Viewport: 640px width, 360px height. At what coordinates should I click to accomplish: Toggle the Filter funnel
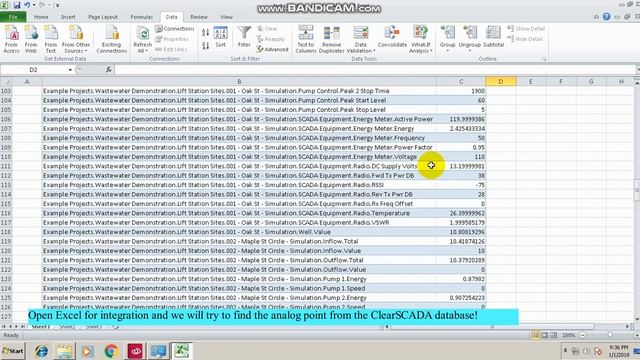[x=244, y=37]
